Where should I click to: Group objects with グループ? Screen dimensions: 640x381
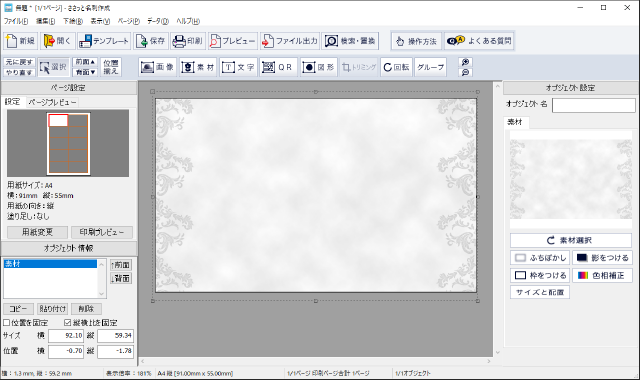coord(430,67)
